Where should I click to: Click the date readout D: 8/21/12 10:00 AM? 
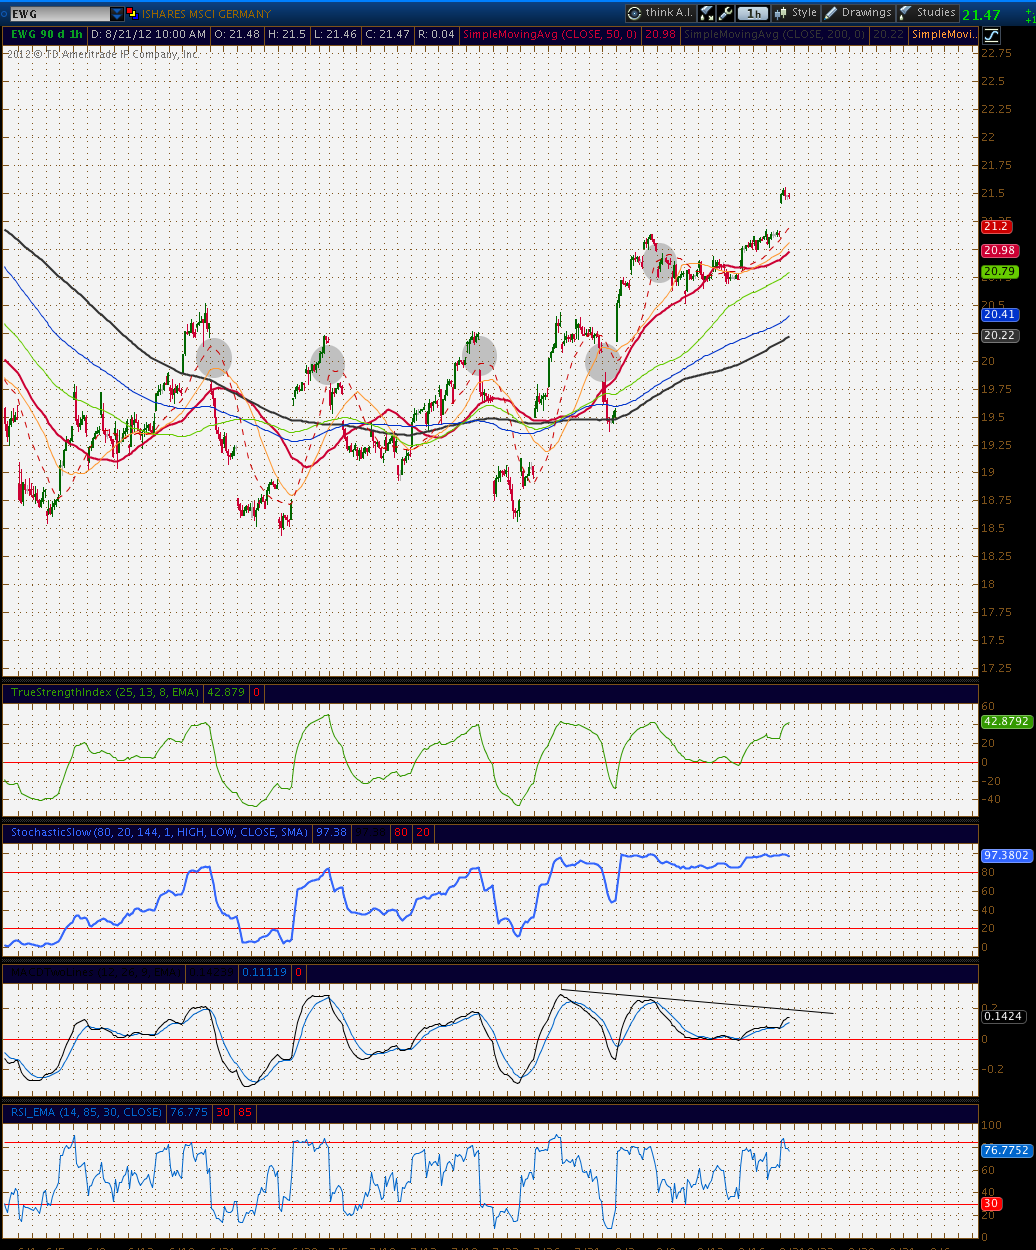(x=148, y=34)
